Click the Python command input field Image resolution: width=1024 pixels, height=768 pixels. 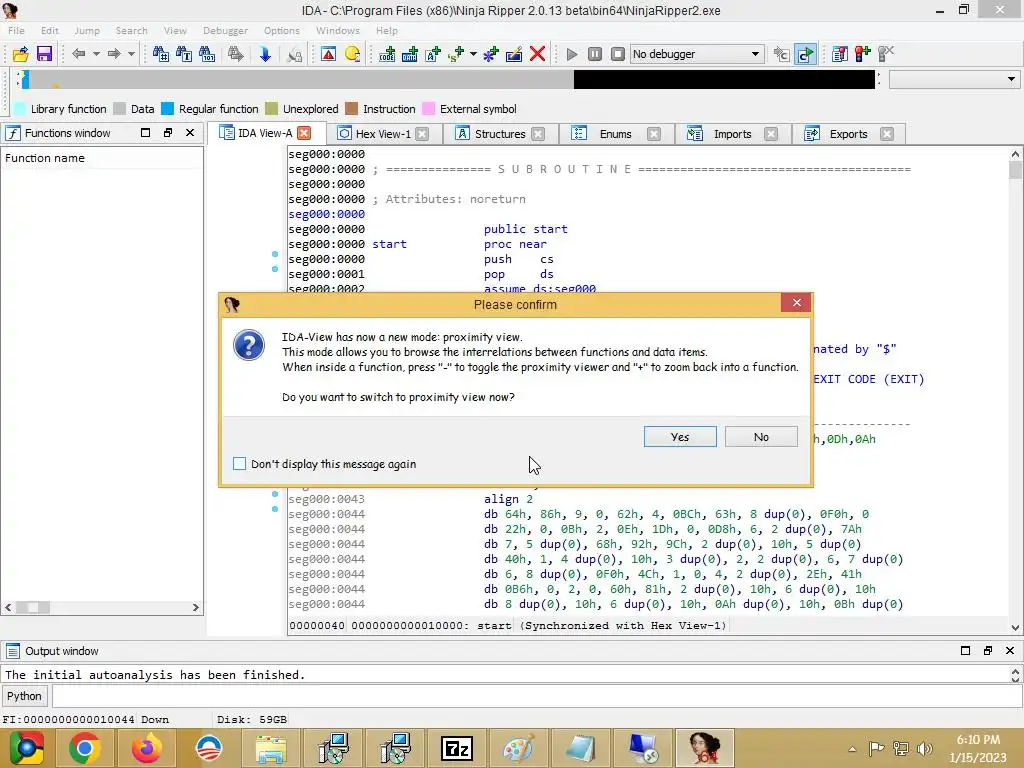536,696
